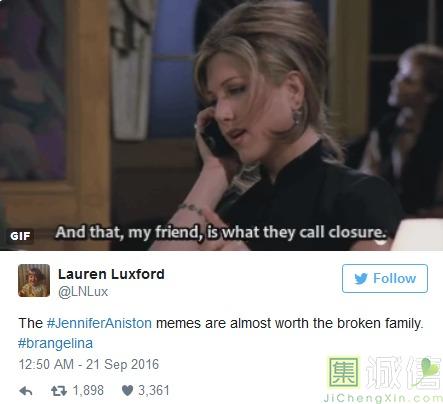The width and height of the screenshot is (443, 404).
Task: Open the 12:50 AM - 21 Sep 2016 timestamp
Action: 89,364
